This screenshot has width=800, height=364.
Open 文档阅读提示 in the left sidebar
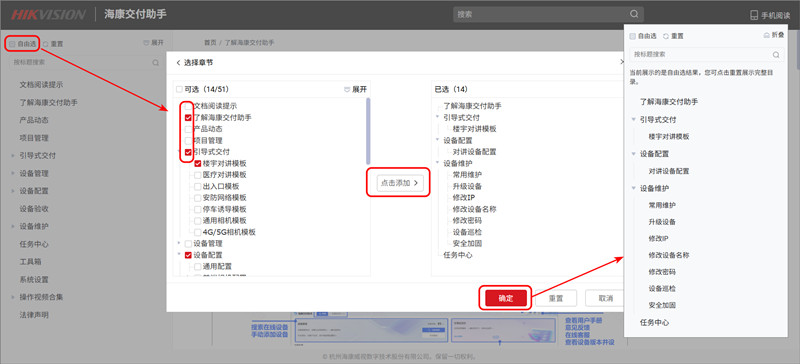(x=41, y=85)
